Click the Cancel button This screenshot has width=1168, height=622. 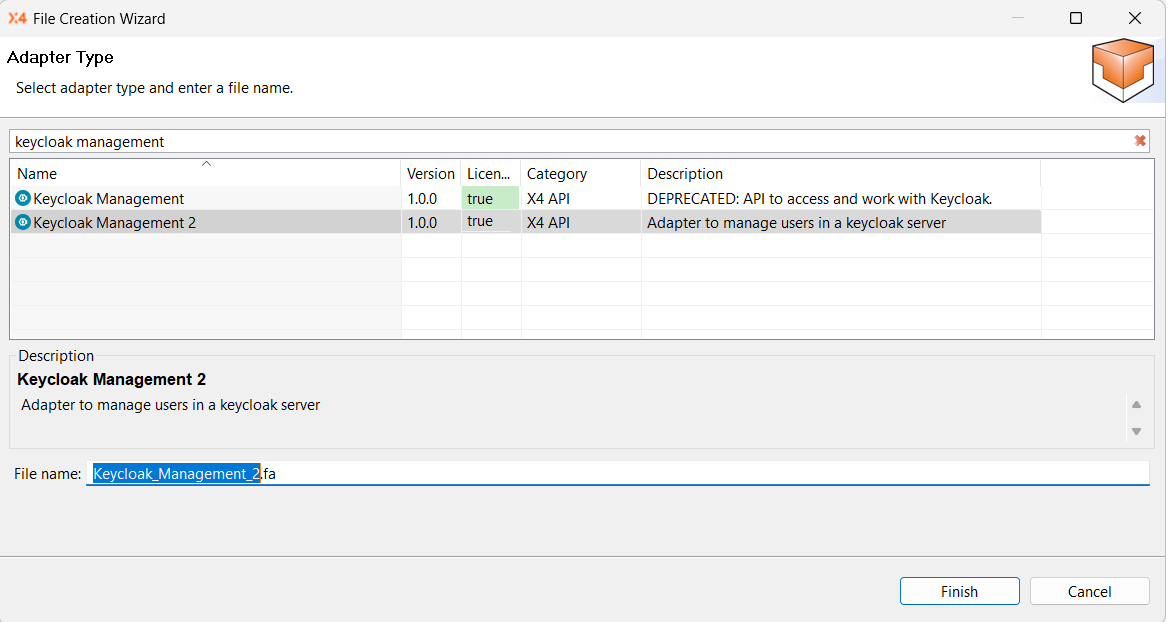[x=1089, y=591]
